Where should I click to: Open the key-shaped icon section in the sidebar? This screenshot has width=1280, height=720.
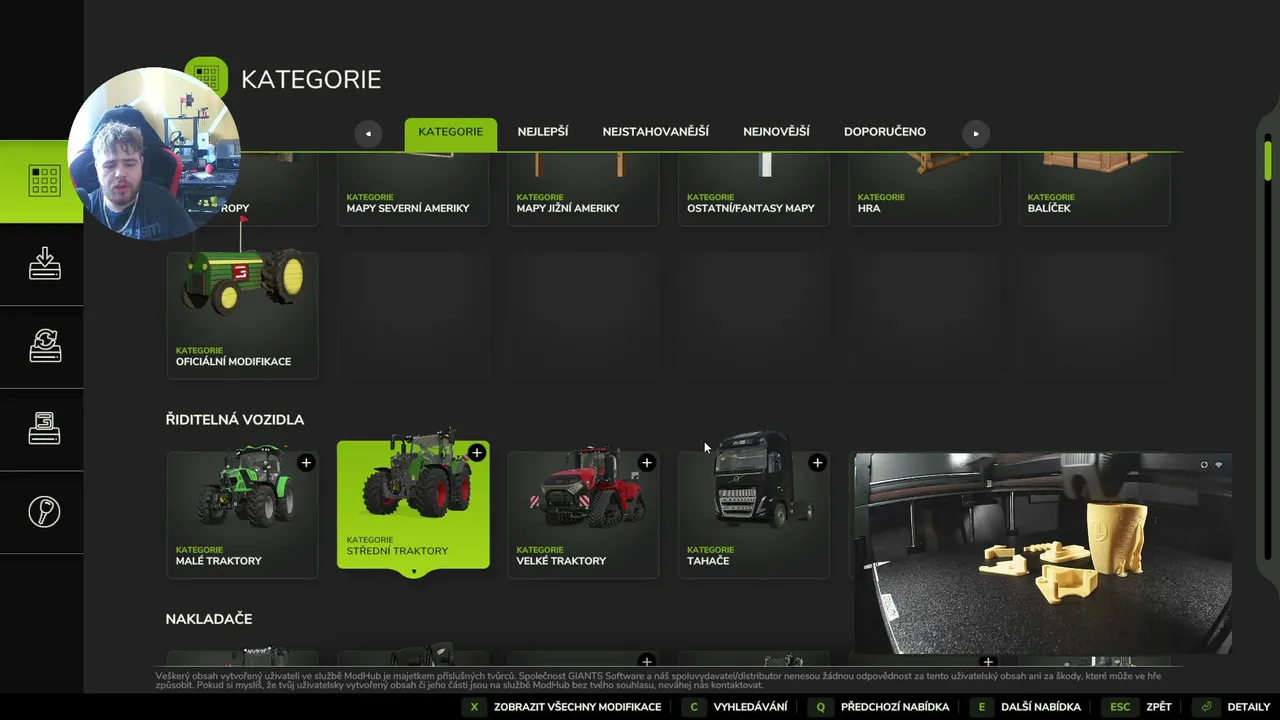click(x=42, y=512)
